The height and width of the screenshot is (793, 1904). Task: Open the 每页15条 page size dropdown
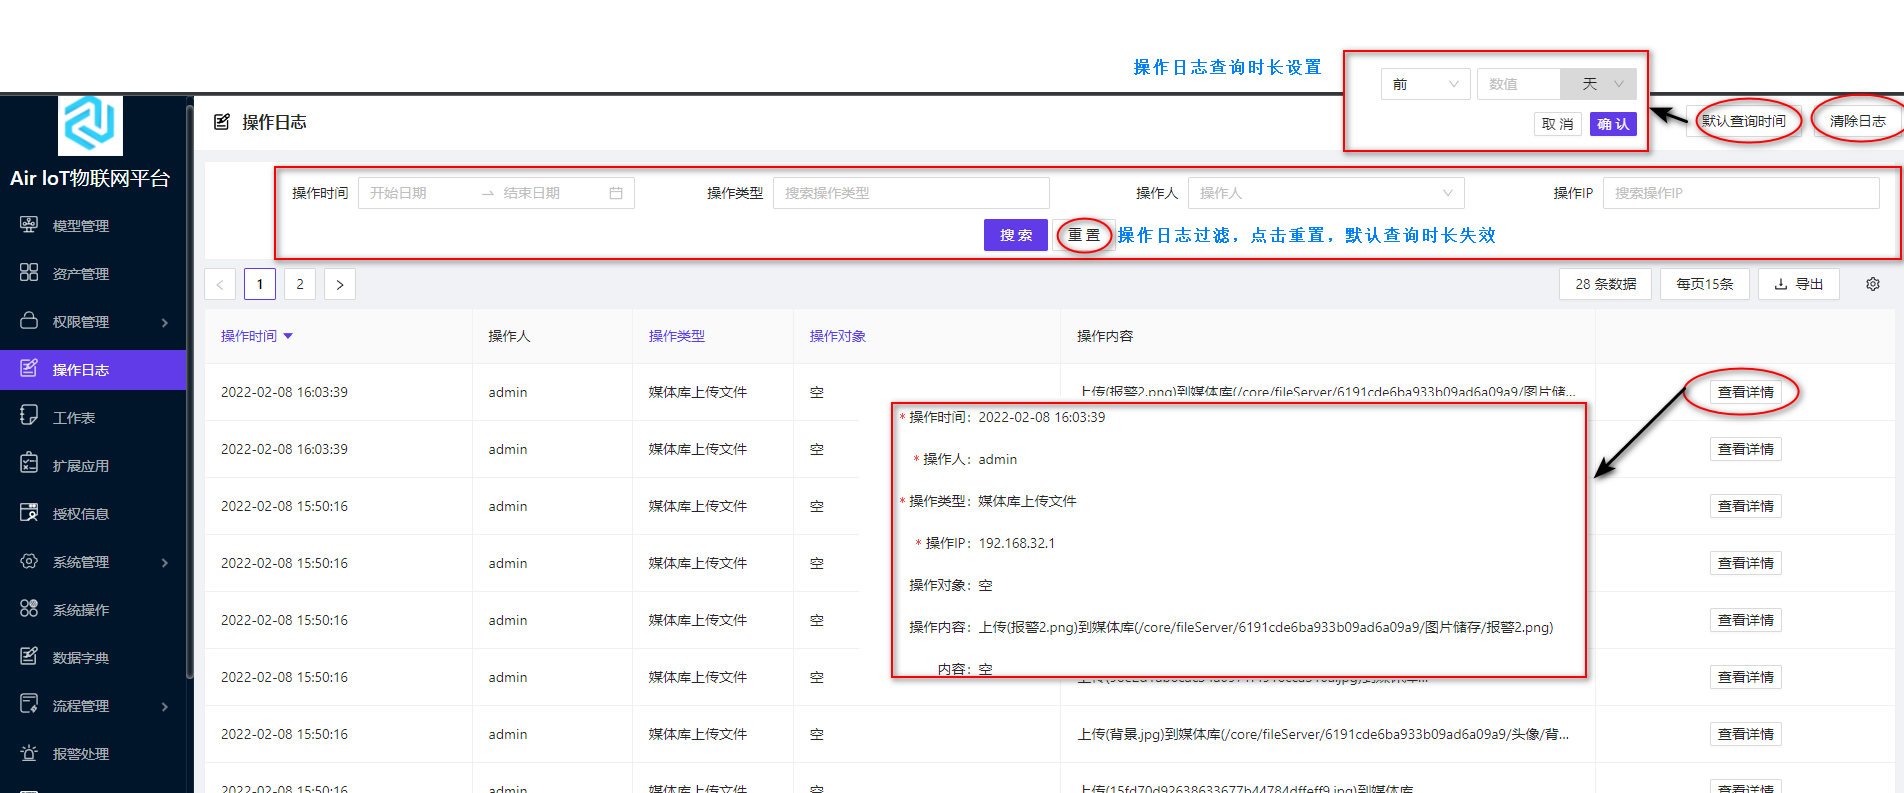1705,284
